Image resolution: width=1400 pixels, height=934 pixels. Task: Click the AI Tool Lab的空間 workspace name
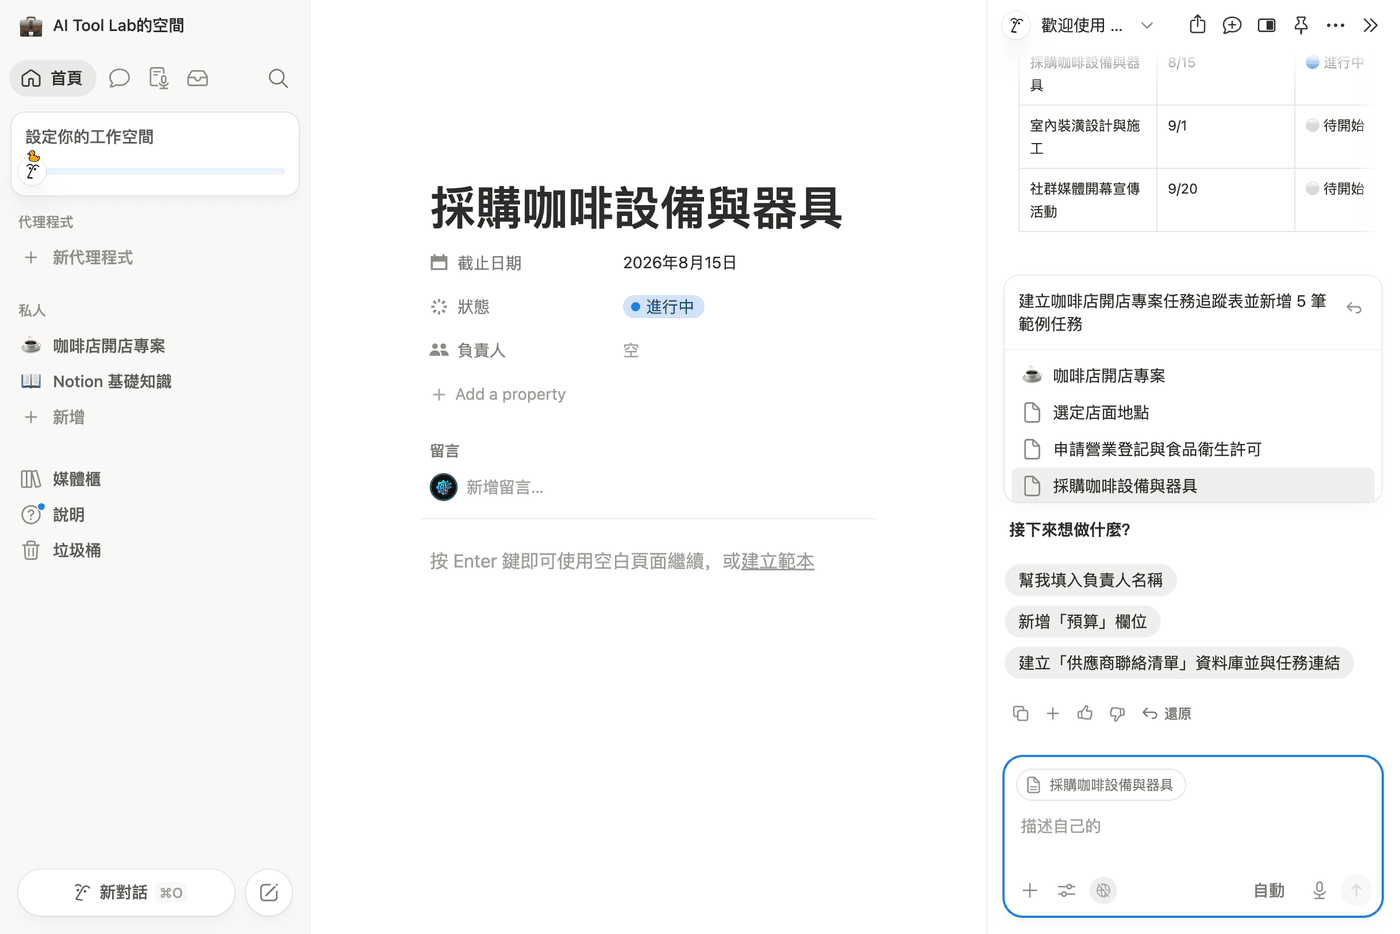pos(118,26)
